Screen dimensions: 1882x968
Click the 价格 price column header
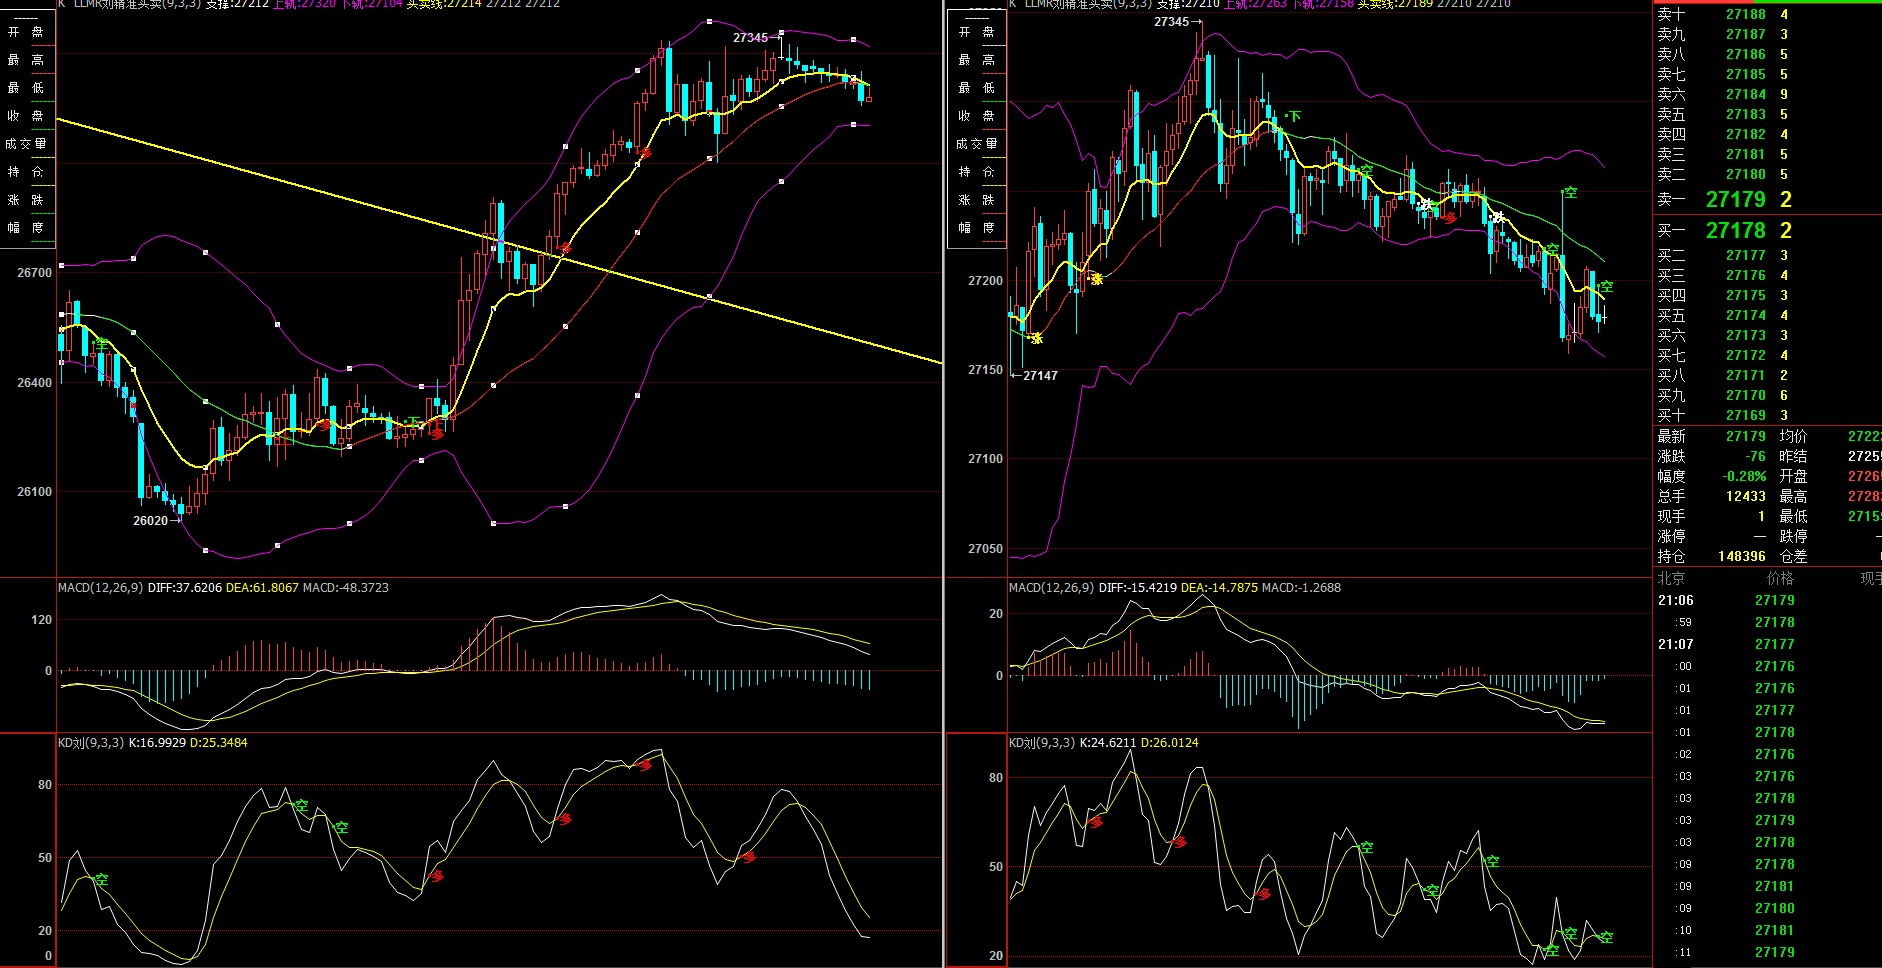pos(1781,578)
